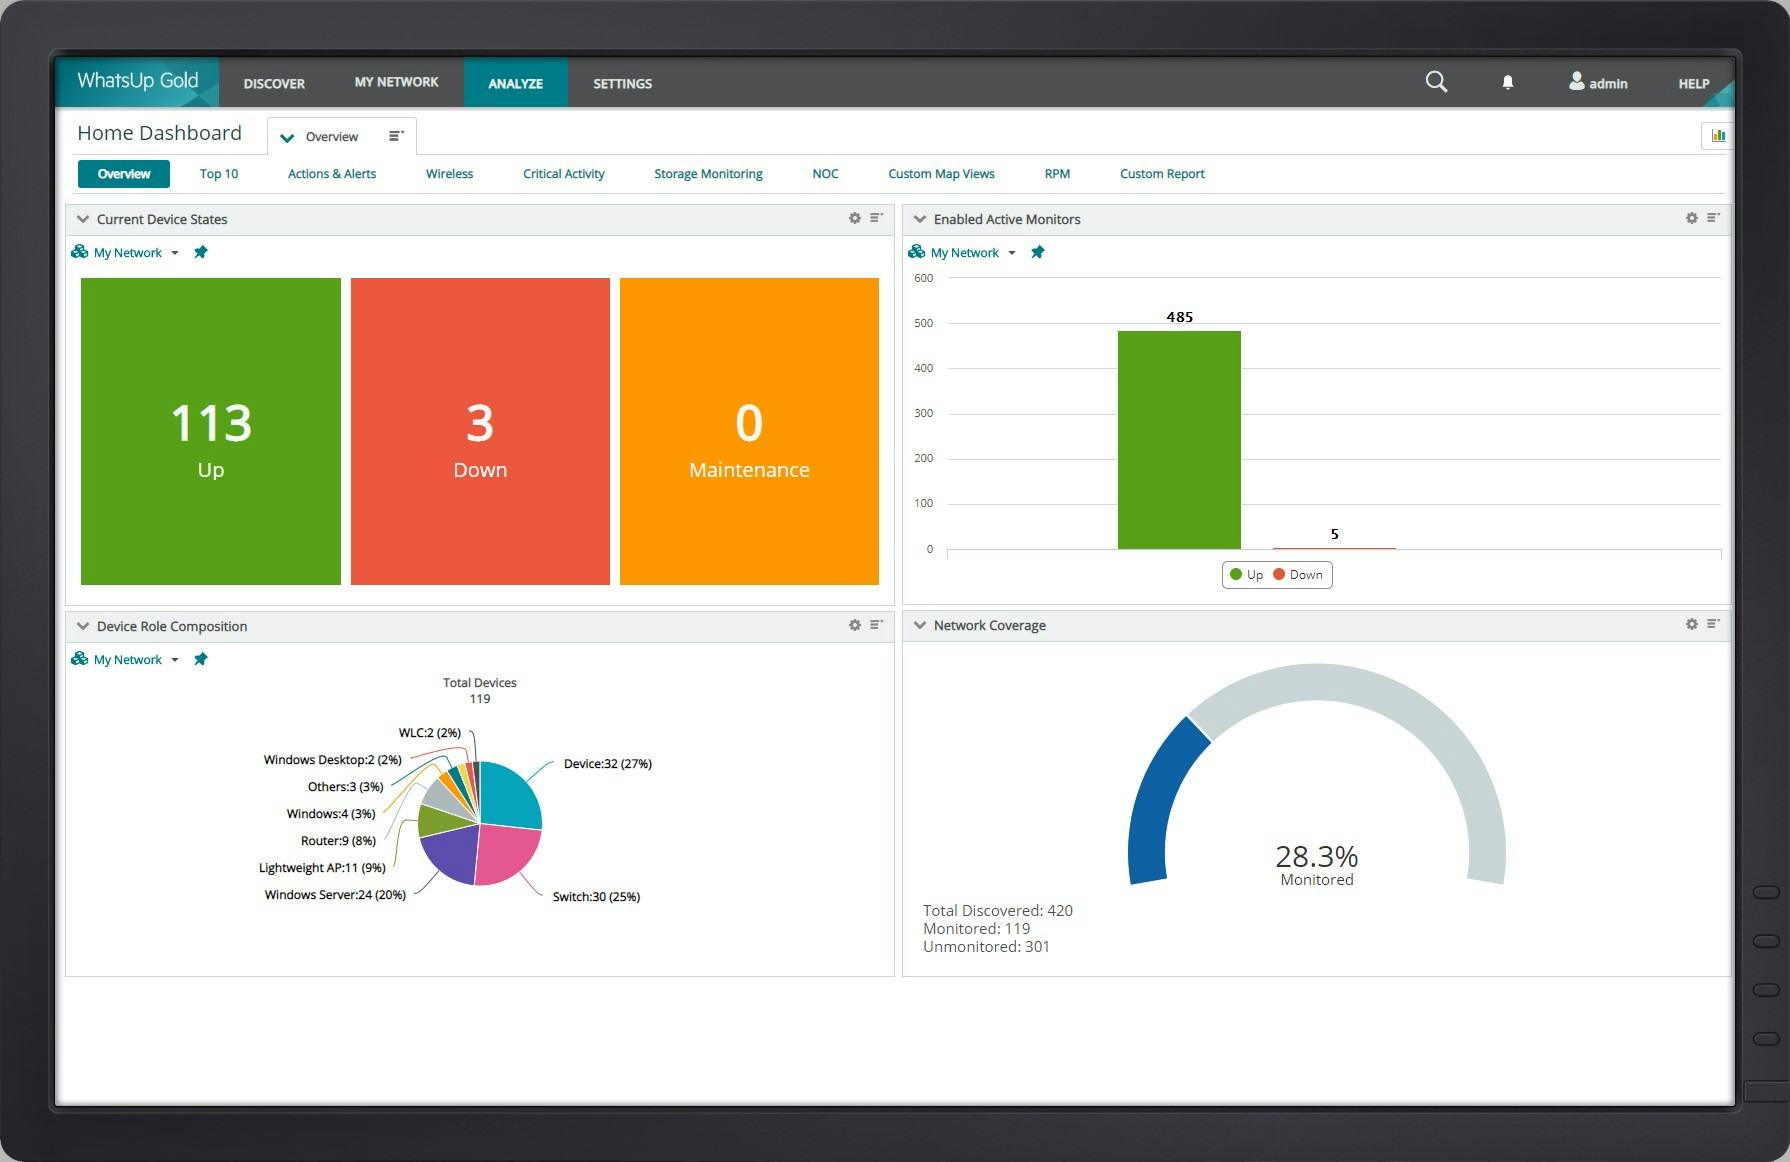Click the green 485 Up bar
Image resolution: width=1790 pixels, height=1162 pixels.
(1179, 440)
